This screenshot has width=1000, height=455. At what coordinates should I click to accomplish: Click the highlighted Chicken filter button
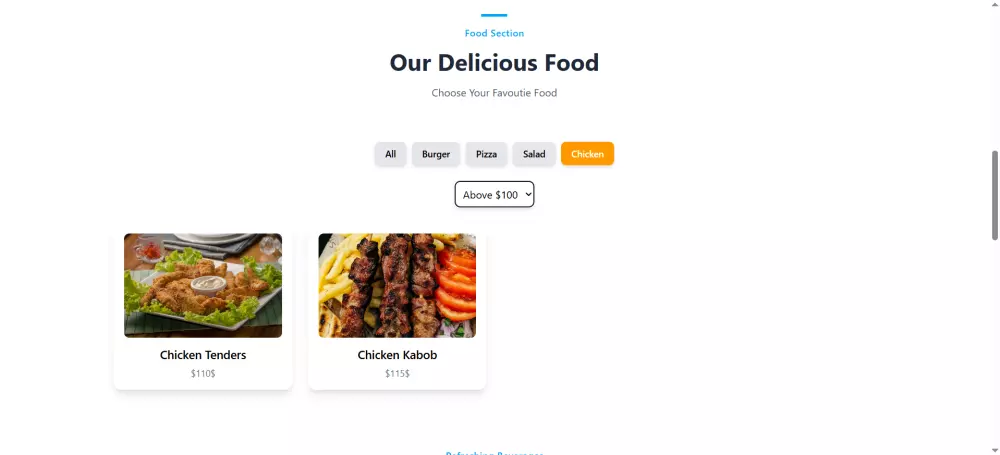tap(587, 154)
